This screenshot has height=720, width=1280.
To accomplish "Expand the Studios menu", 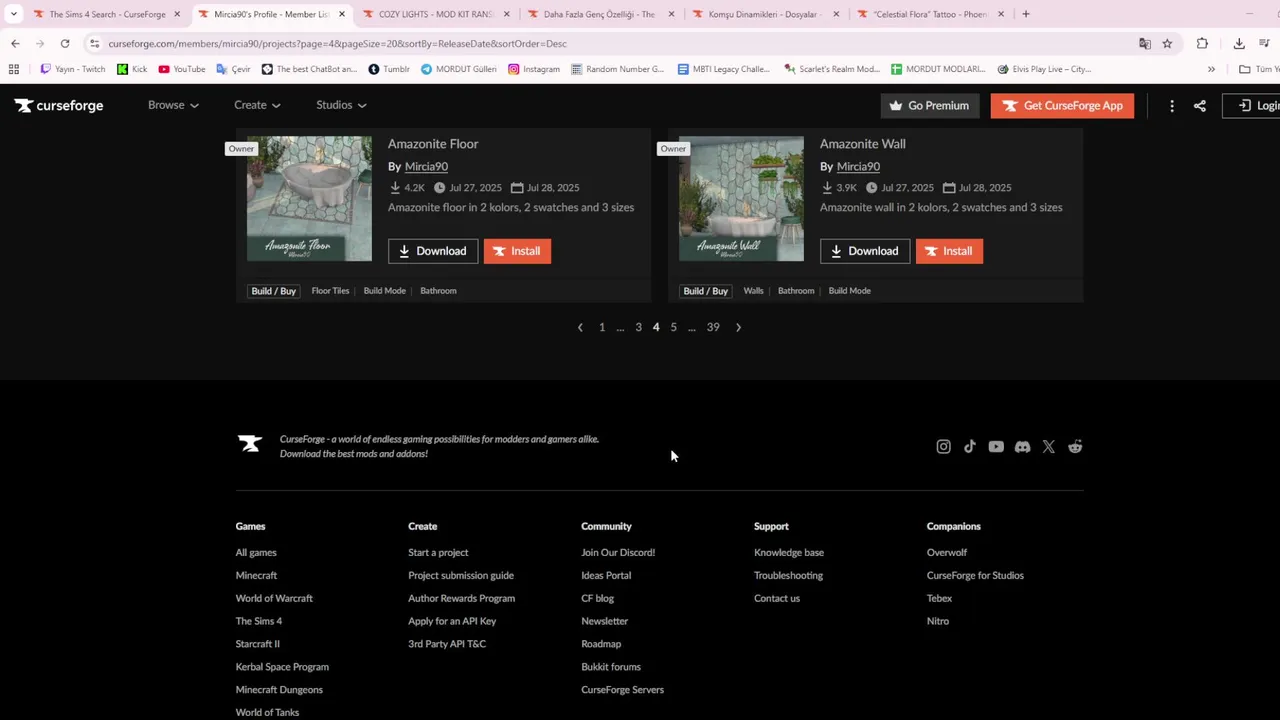I will pyautogui.click(x=341, y=105).
